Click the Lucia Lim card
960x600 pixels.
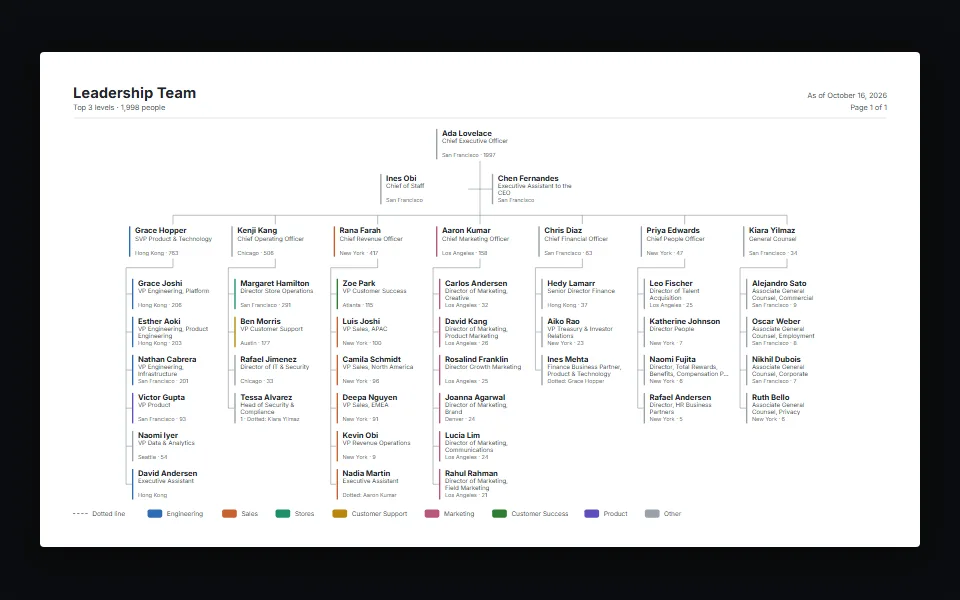tap(481, 446)
